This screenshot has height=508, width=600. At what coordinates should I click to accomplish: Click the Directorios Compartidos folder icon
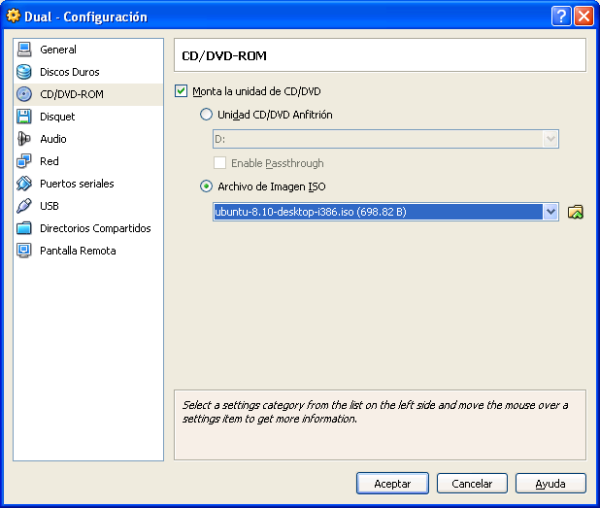pyautogui.click(x=24, y=228)
